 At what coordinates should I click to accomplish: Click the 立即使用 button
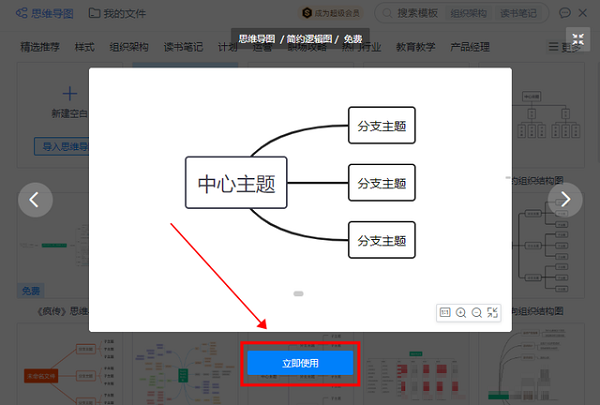(300, 363)
